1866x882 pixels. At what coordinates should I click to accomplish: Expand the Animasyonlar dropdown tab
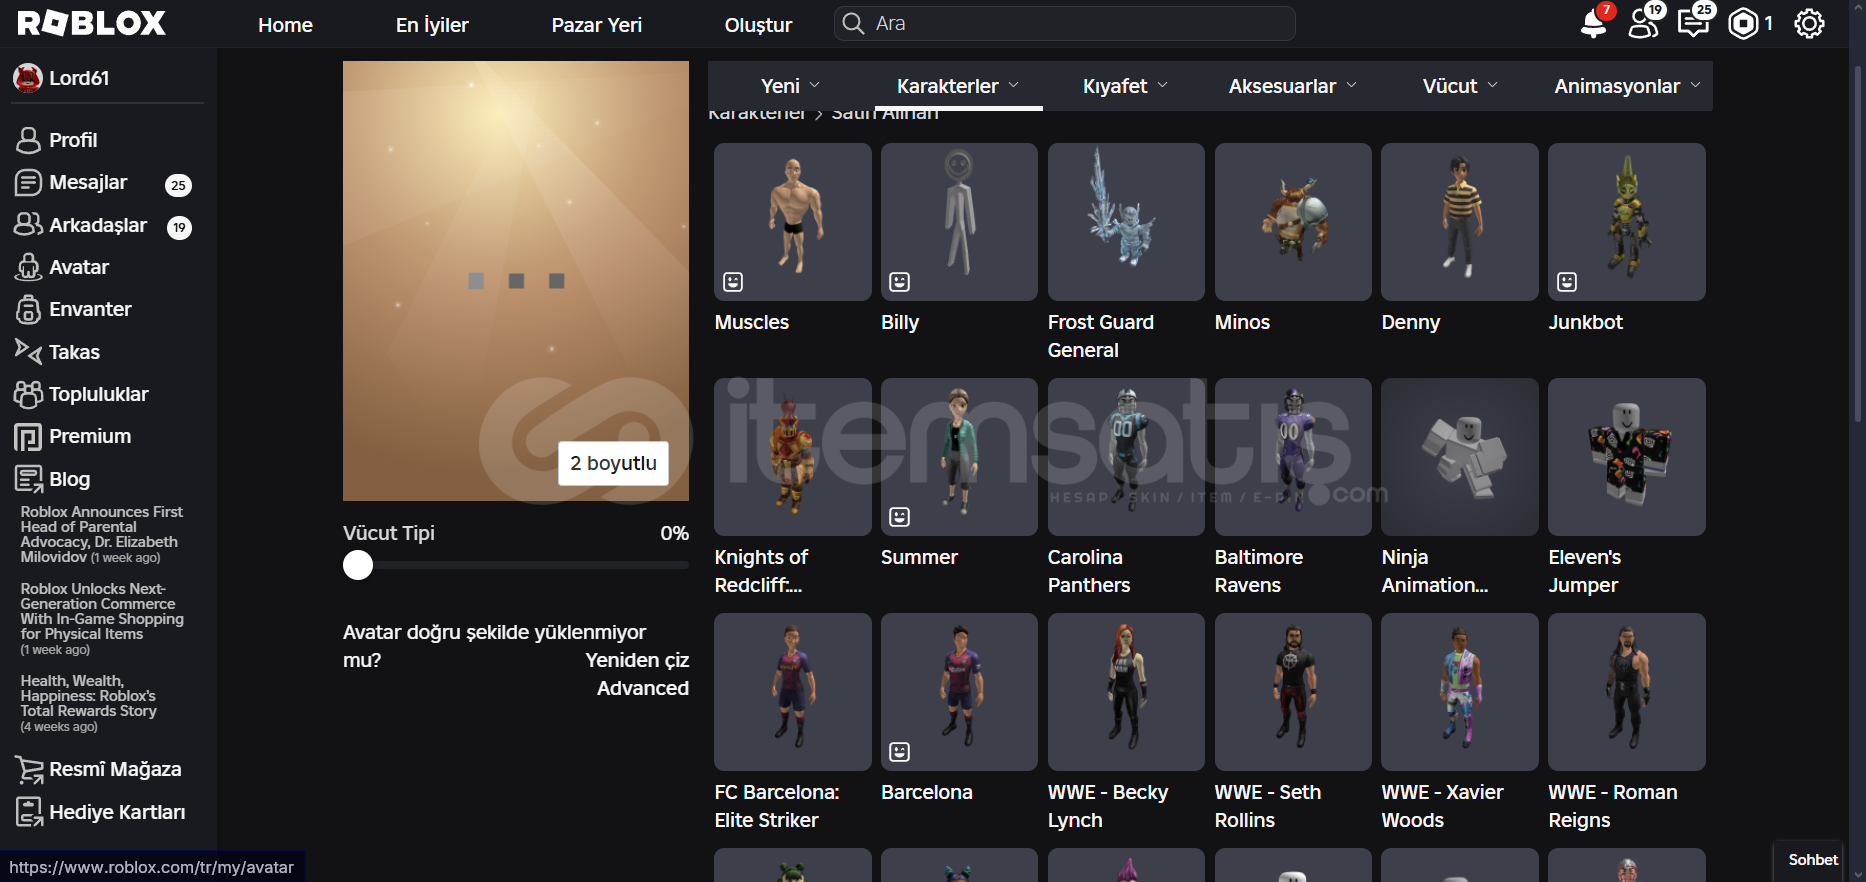point(1627,86)
